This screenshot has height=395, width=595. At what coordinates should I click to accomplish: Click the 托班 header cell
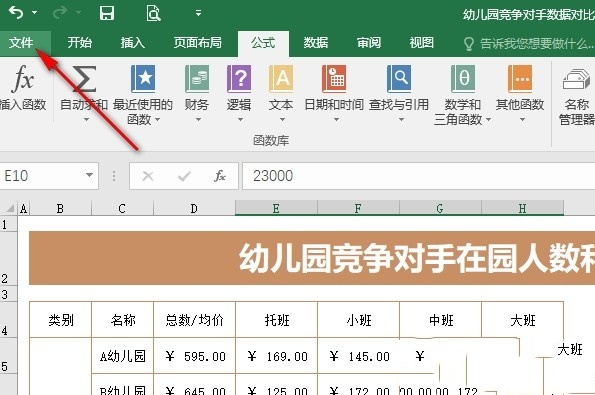point(277,320)
